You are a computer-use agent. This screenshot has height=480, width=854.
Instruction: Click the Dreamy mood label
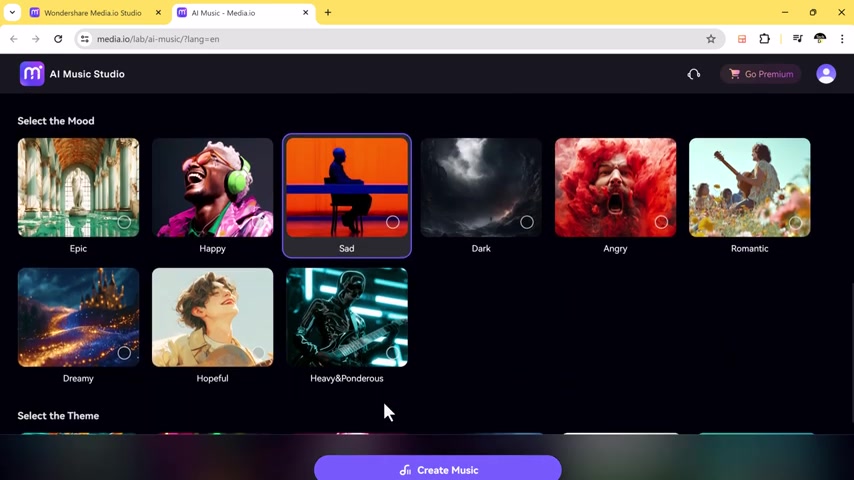point(78,378)
